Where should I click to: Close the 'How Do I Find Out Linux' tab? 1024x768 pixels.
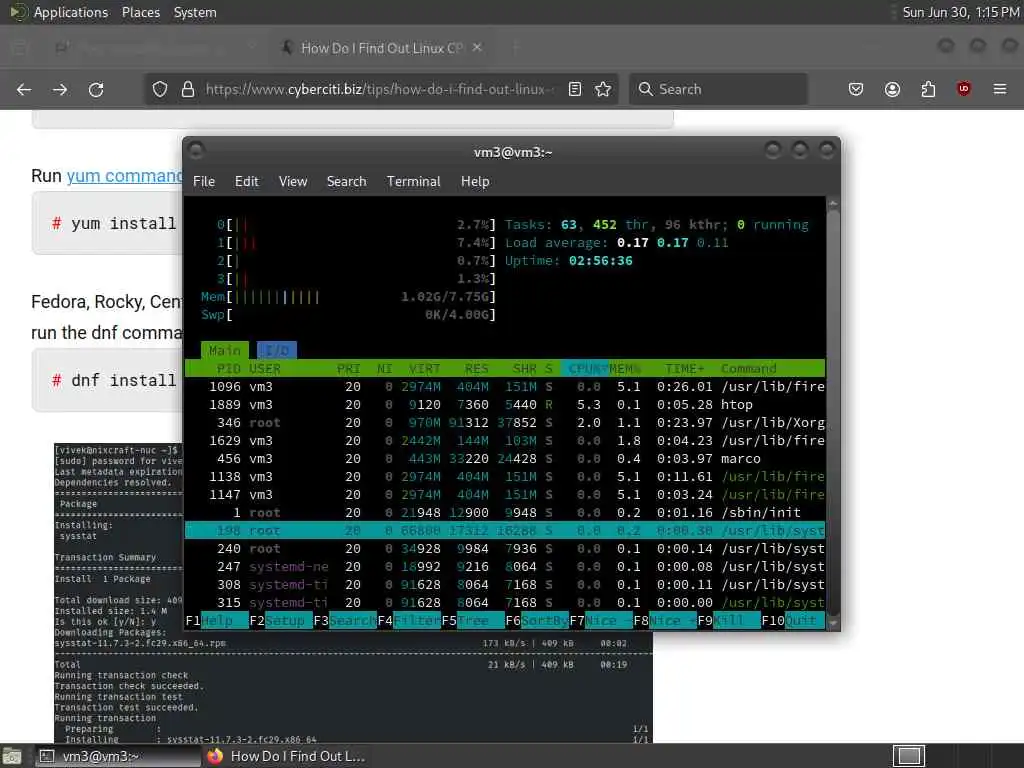pyautogui.click(x=477, y=48)
